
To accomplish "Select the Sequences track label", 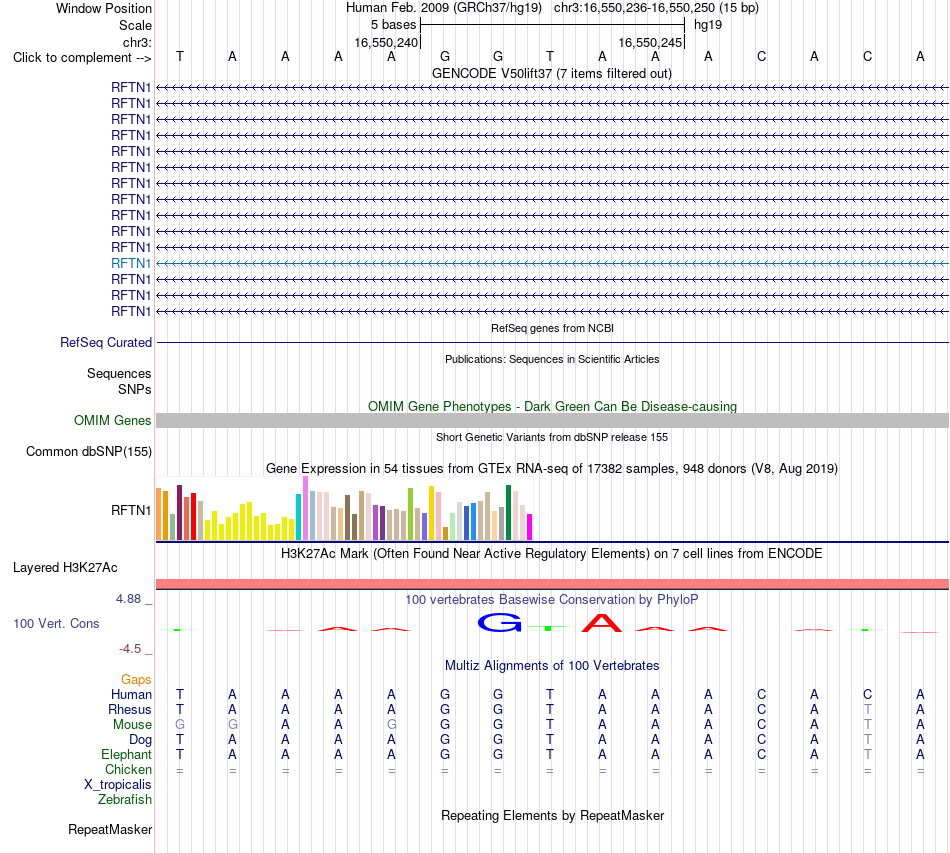I will [x=119, y=373].
